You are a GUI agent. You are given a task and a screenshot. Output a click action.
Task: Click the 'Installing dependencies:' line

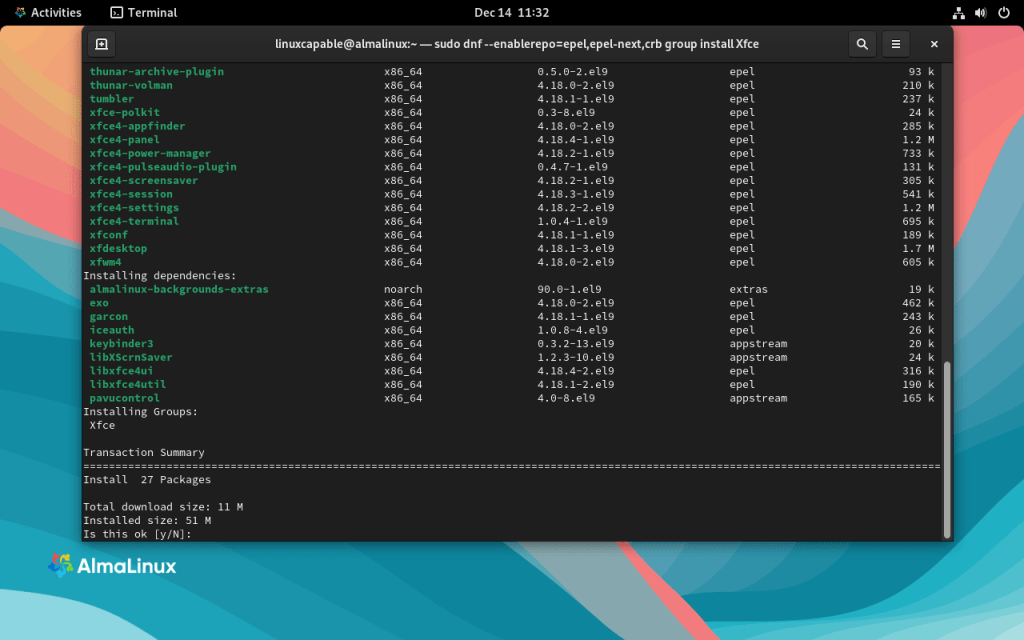160,276
